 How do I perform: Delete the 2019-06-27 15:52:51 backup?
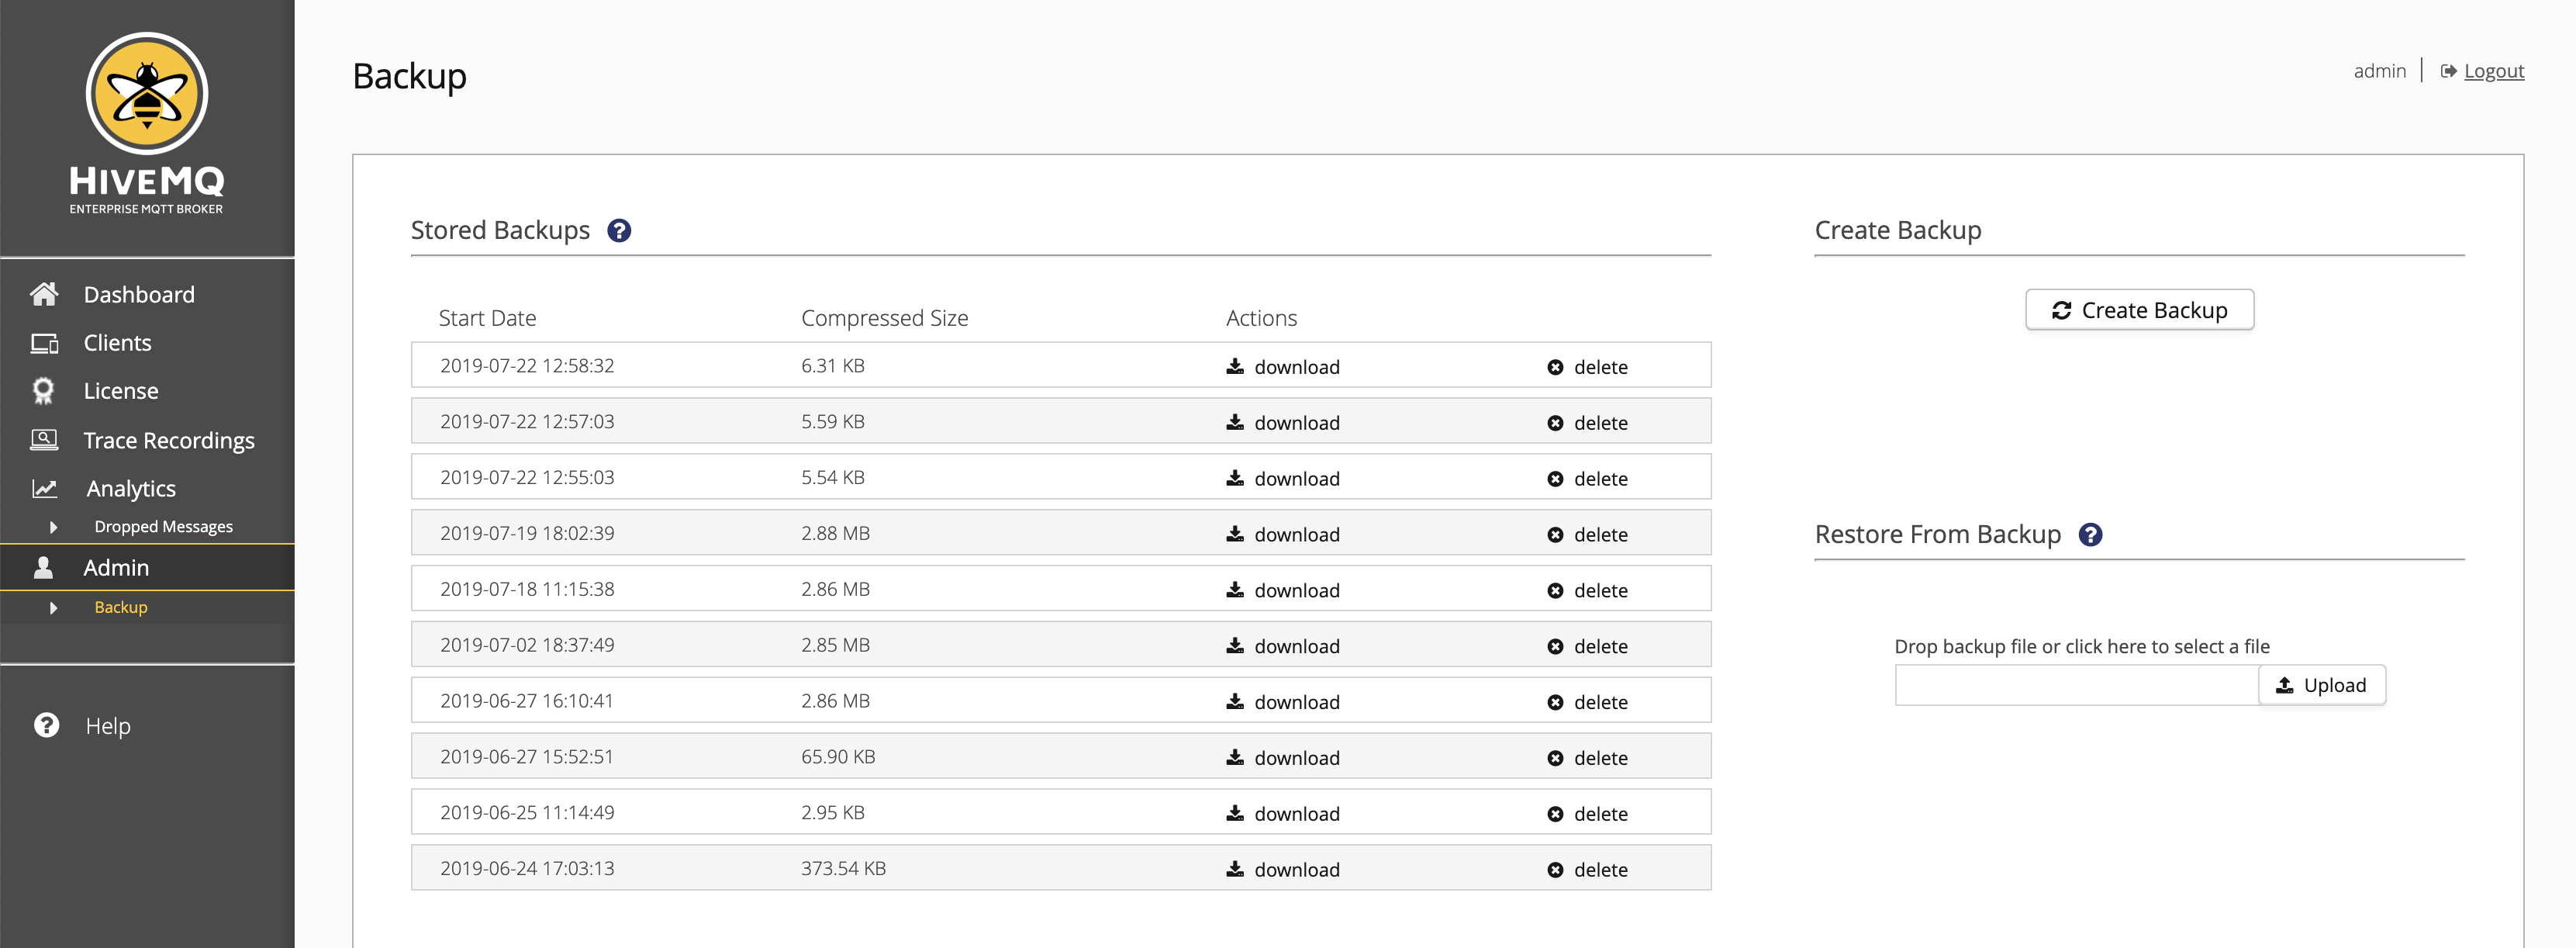point(1587,759)
